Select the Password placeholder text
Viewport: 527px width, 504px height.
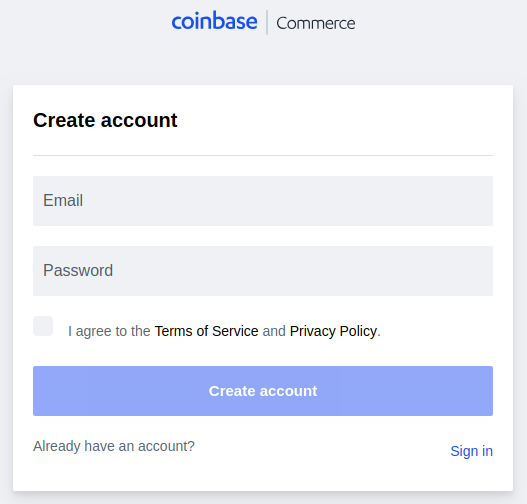click(x=78, y=270)
